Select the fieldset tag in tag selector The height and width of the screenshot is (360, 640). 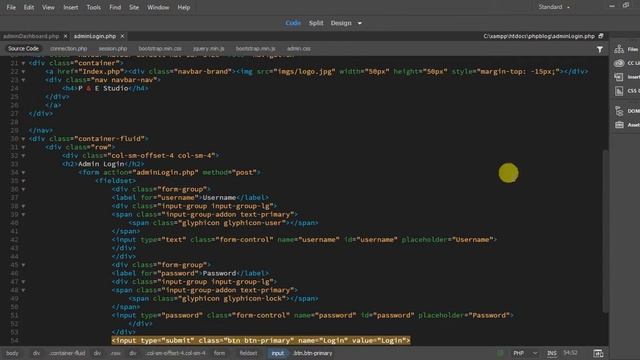(249, 353)
